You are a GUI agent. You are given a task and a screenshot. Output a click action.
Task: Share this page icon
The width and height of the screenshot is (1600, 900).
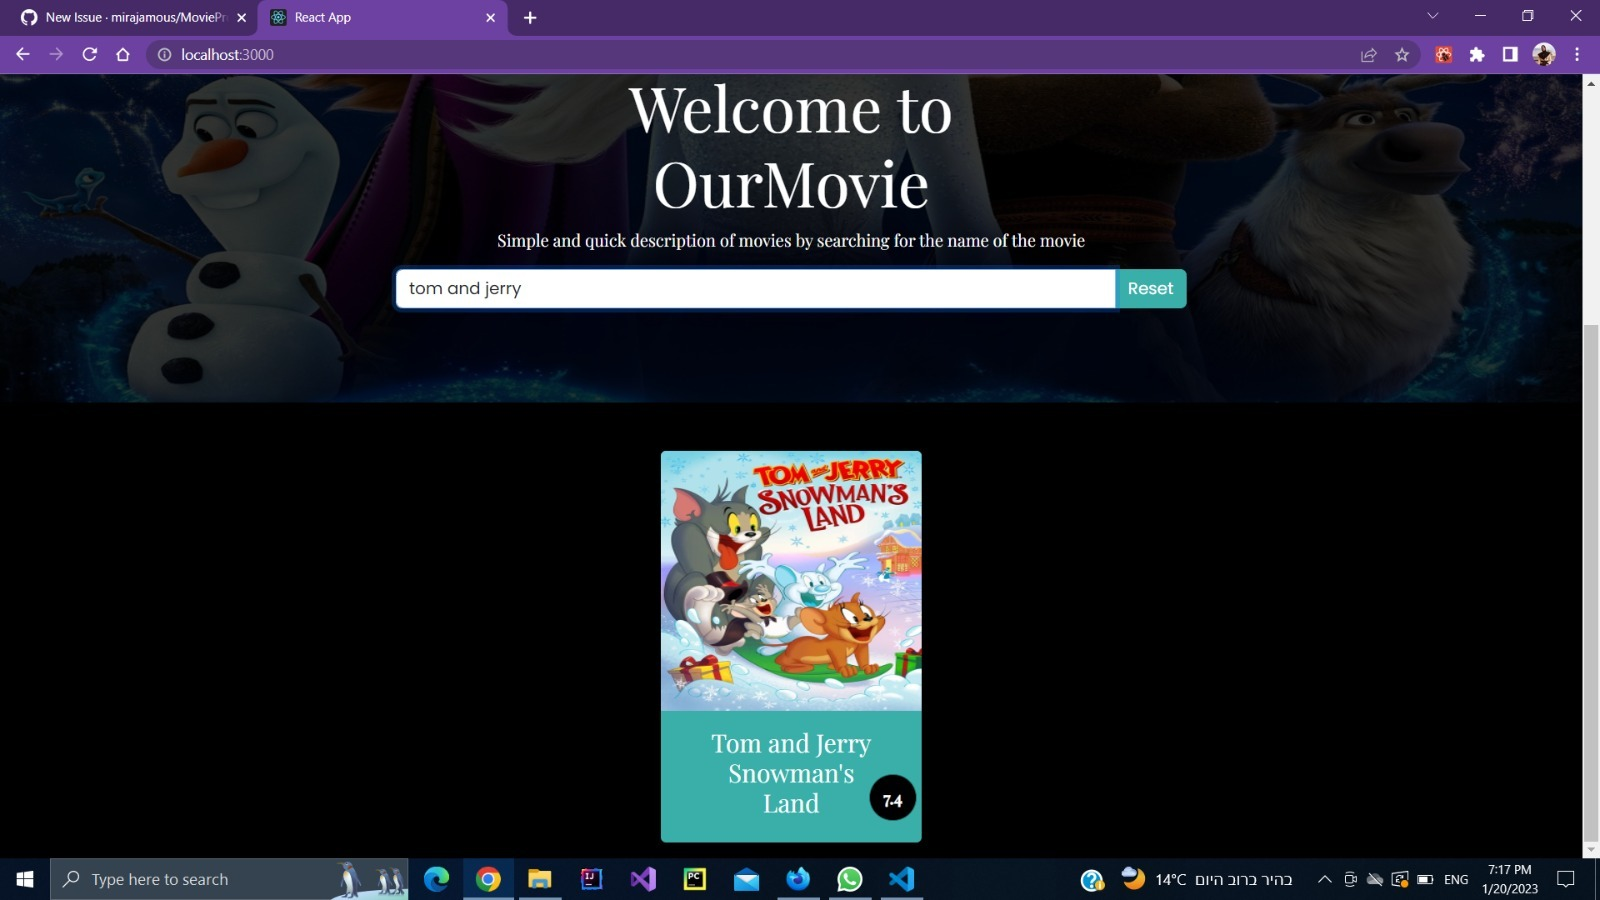1369,54
